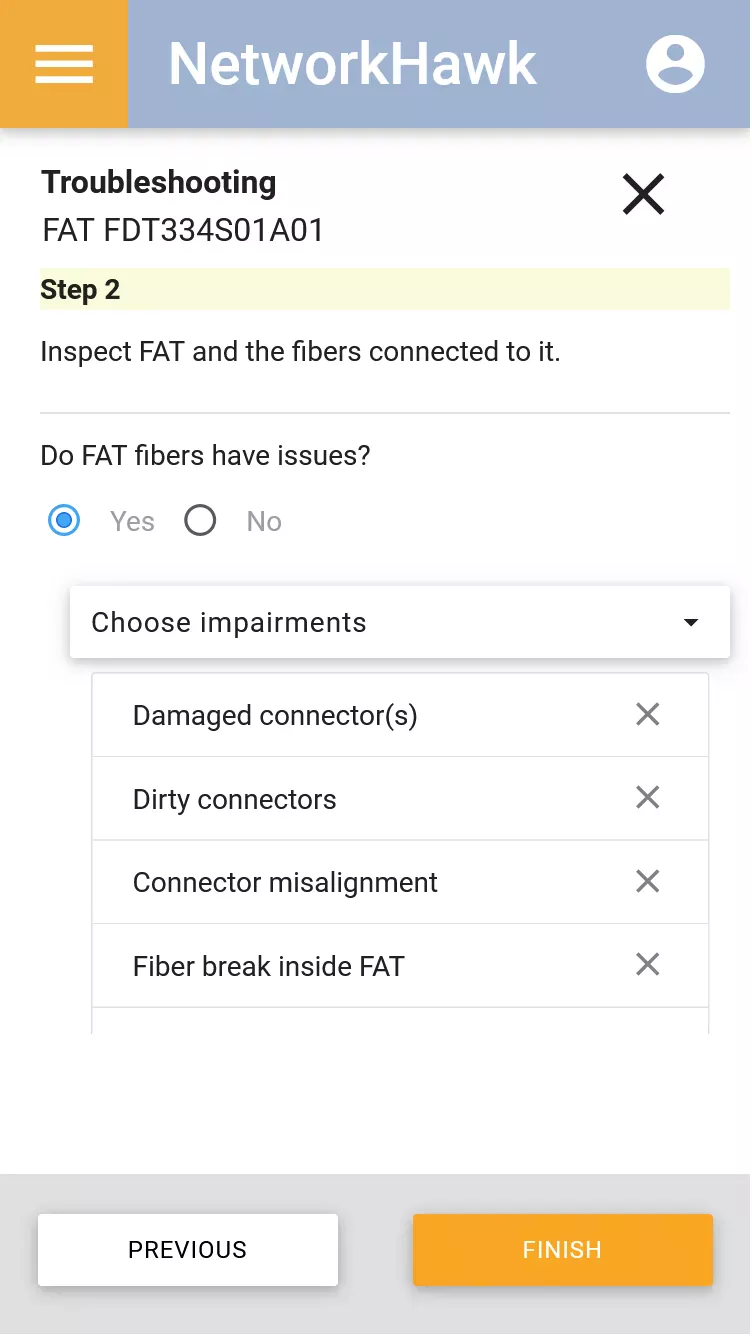752x1336 pixels.
Task: Open the user profile account icon
Action: pos(675,64)
